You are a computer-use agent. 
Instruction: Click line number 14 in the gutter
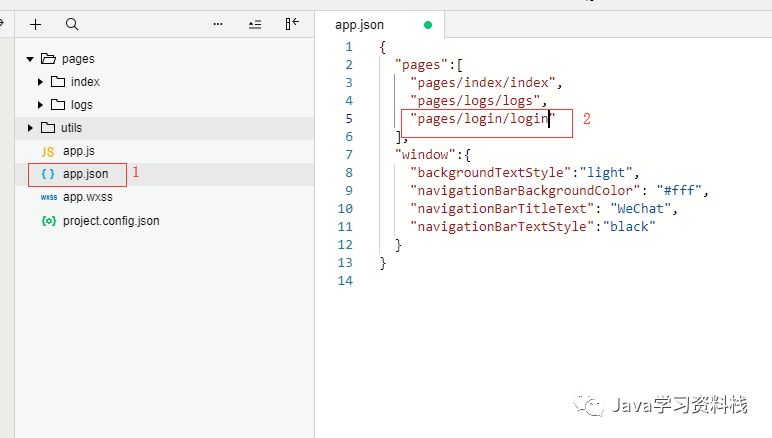pyautogui.click(x=345, y=281)
